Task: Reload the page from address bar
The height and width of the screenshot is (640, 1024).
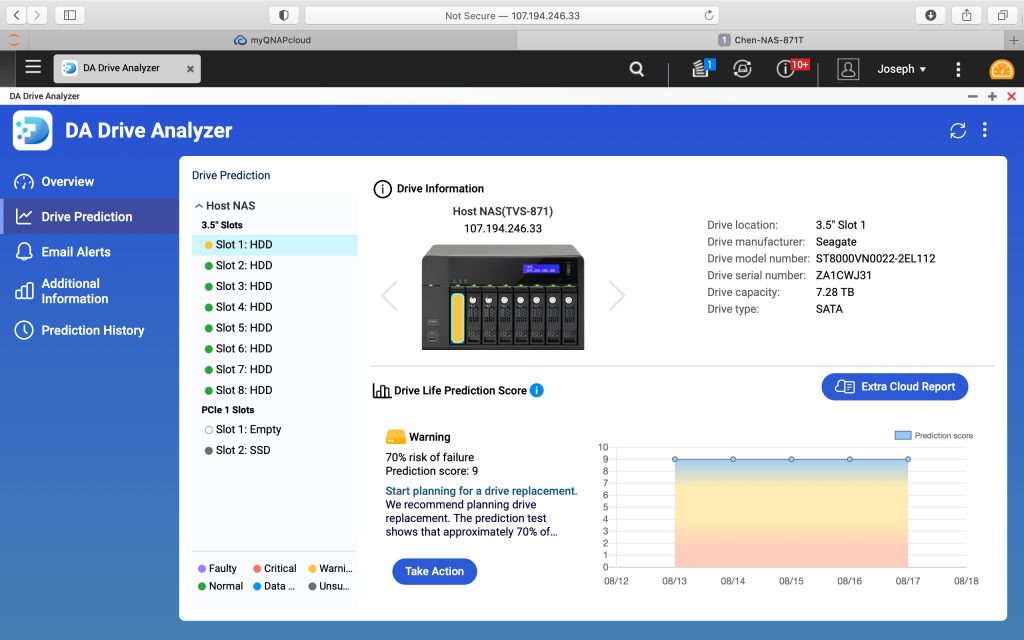Action: tap(709, 15)
